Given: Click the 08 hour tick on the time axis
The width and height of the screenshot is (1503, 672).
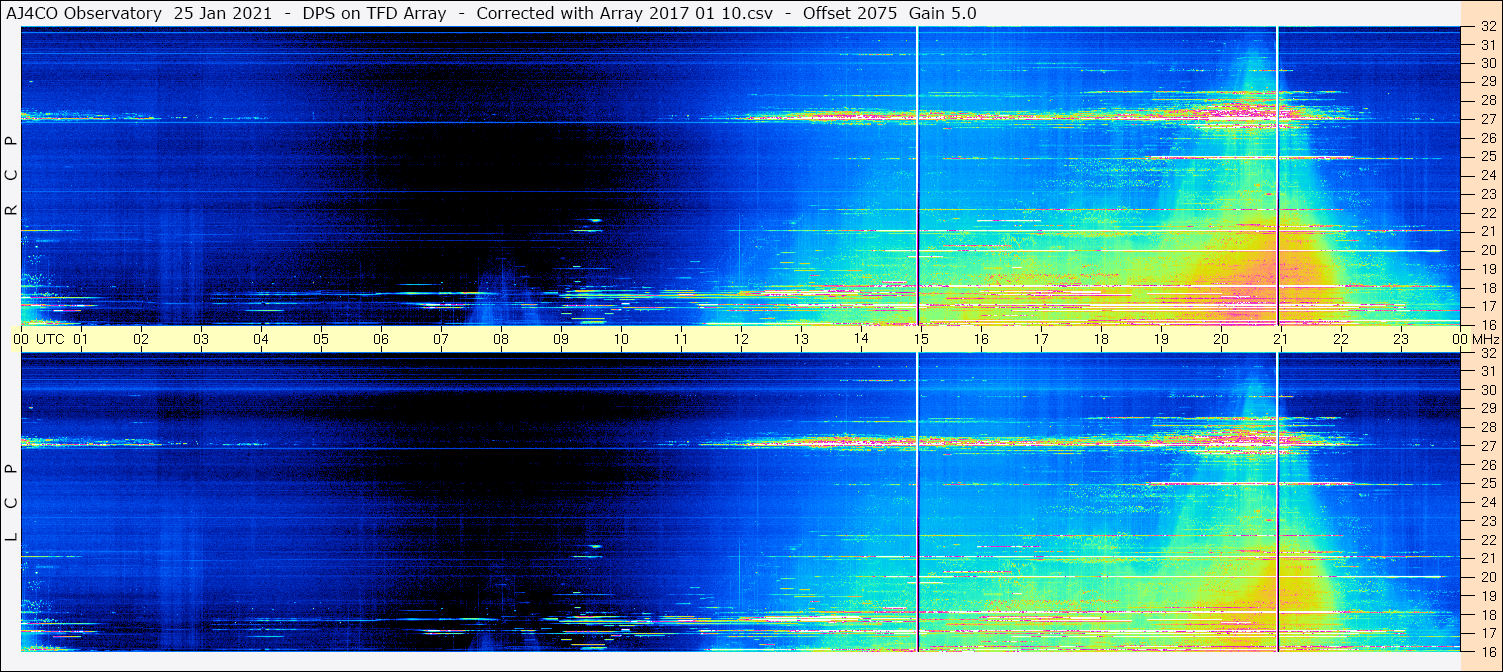Looking at the screenshot, I should coord(501,339).
